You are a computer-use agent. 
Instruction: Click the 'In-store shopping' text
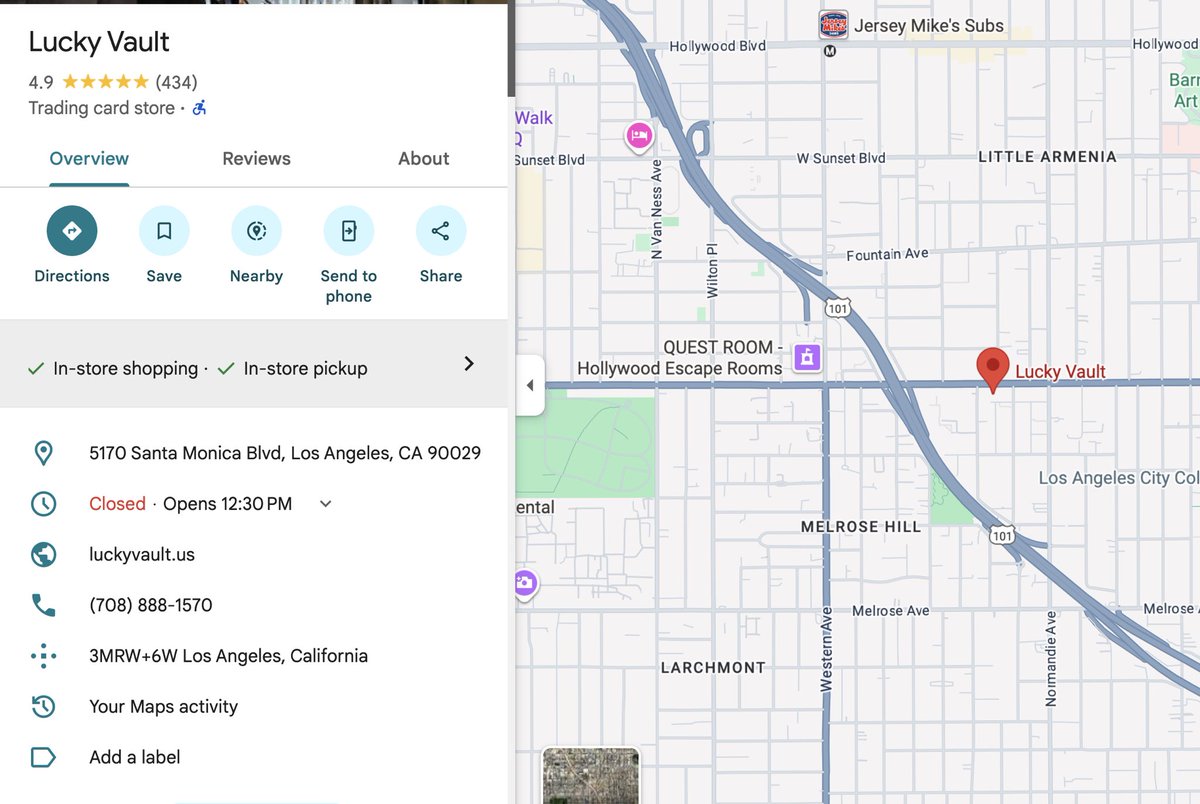pyautogui.click(x=126, y=368)
